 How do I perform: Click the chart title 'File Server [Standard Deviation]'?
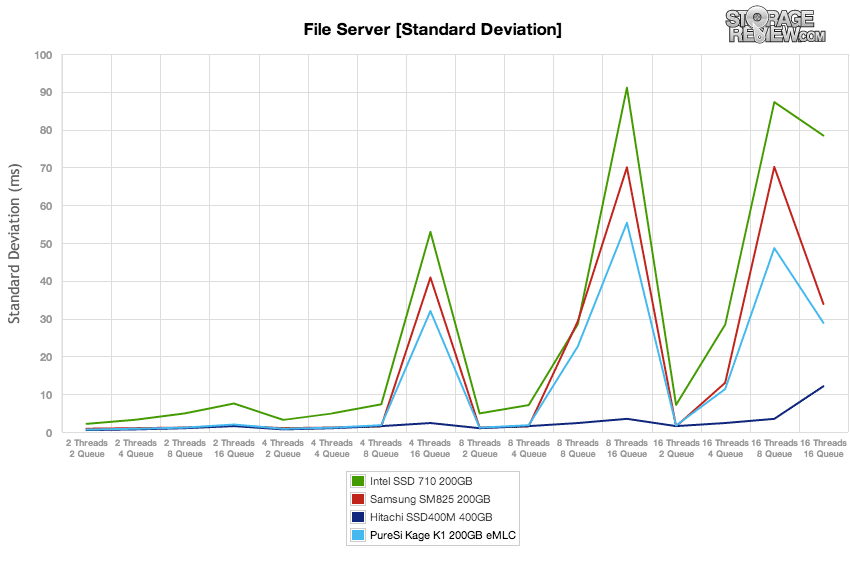click(433, 29)
